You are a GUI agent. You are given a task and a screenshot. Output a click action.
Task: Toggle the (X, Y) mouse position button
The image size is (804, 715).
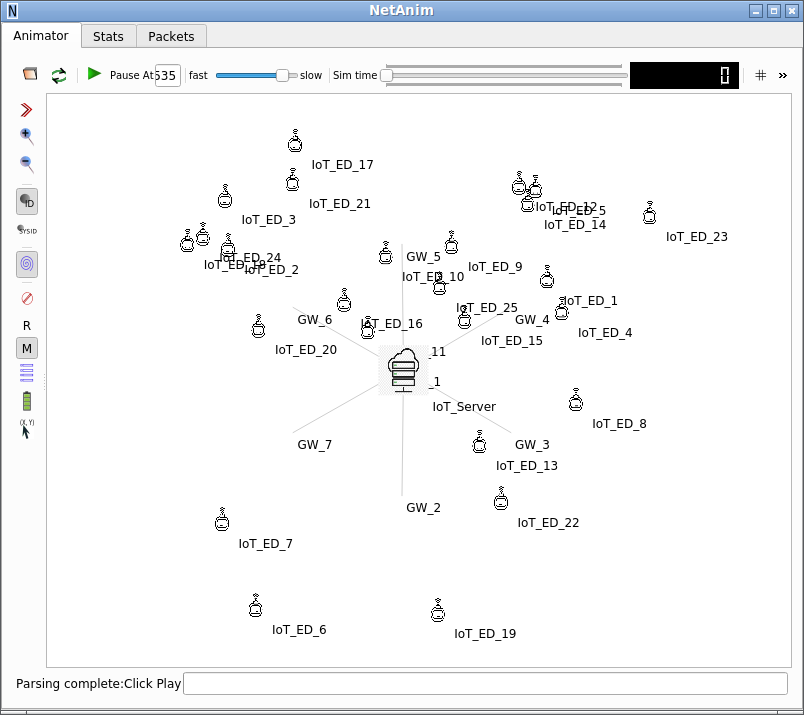coord(27,429)
